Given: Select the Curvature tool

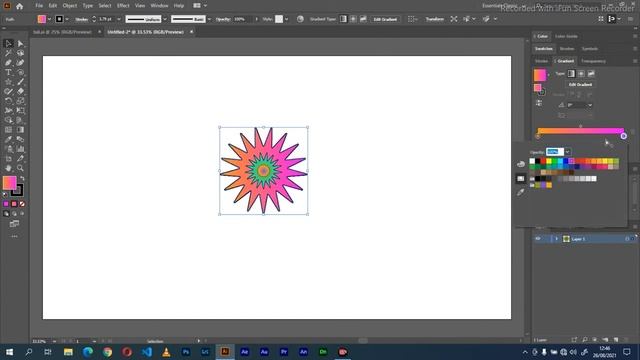Looking at the screenshot, I should pyautogui.click(x=20, y=62).
